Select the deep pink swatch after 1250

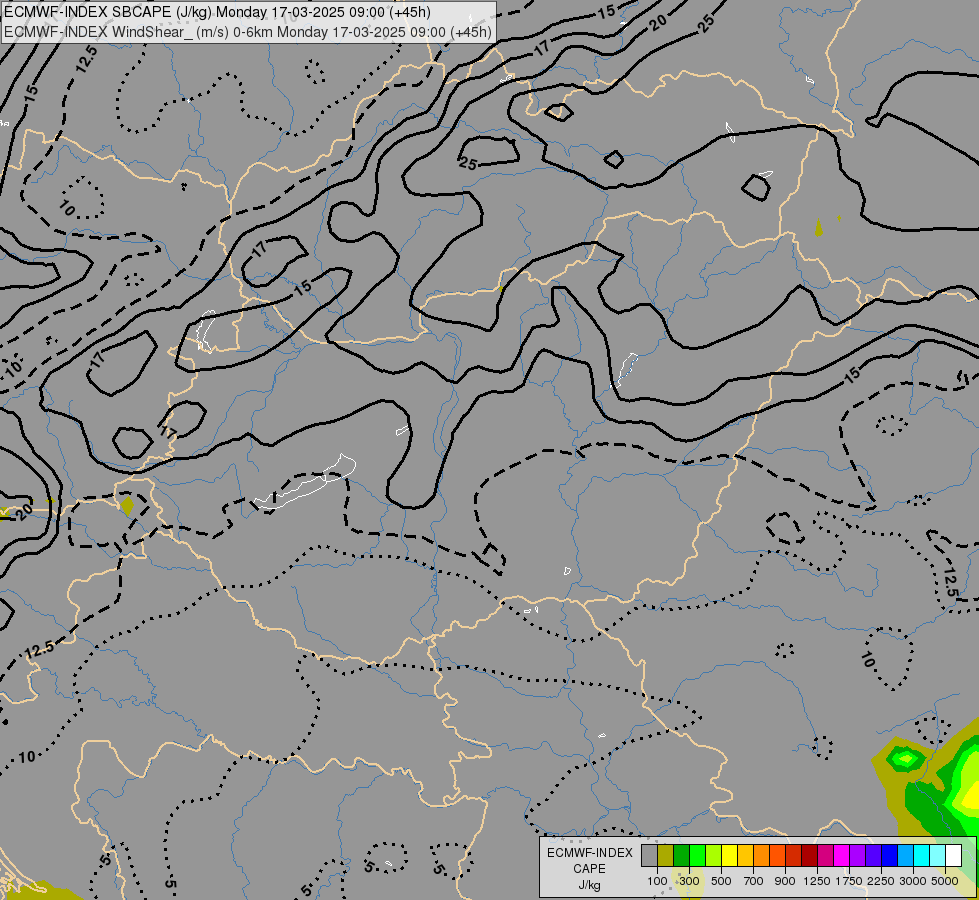pyautogui.click(x=825, y=856)
